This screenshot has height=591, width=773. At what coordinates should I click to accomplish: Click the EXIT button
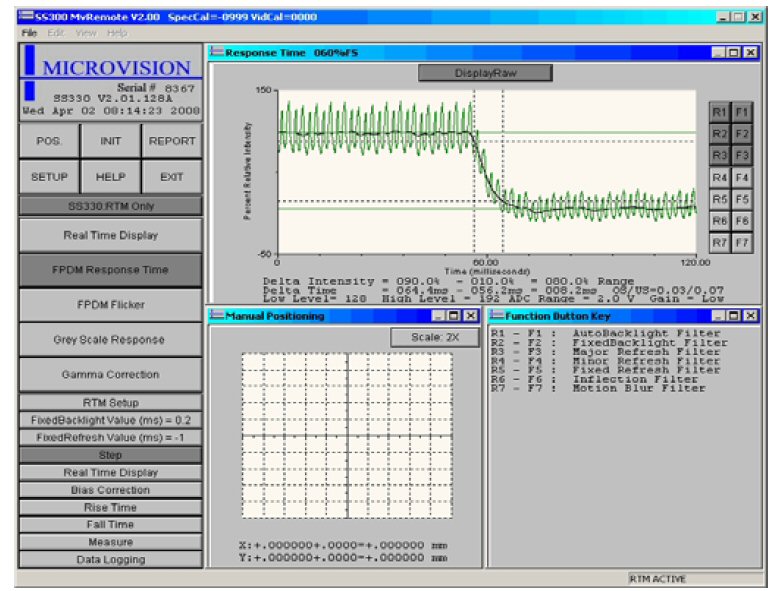[x=172, y=176]
